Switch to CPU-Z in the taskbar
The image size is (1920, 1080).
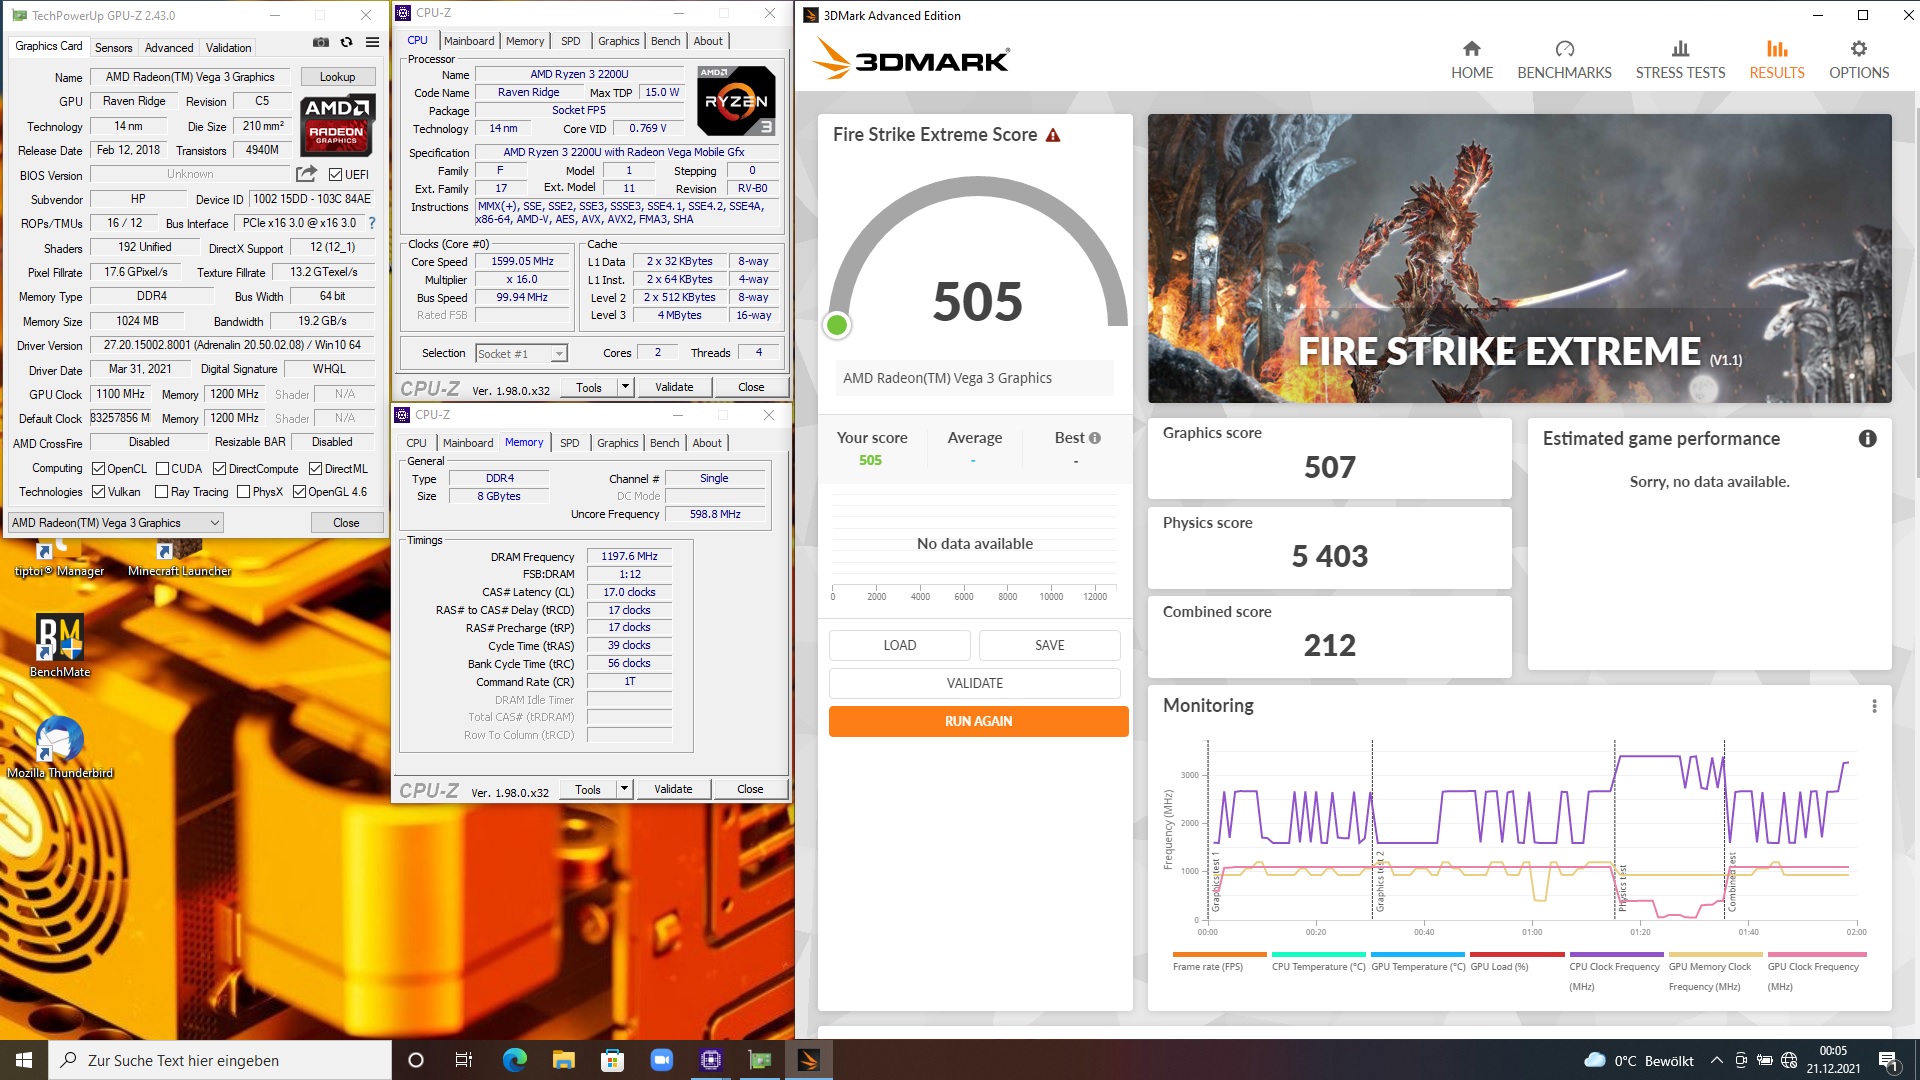(711, 1060)
